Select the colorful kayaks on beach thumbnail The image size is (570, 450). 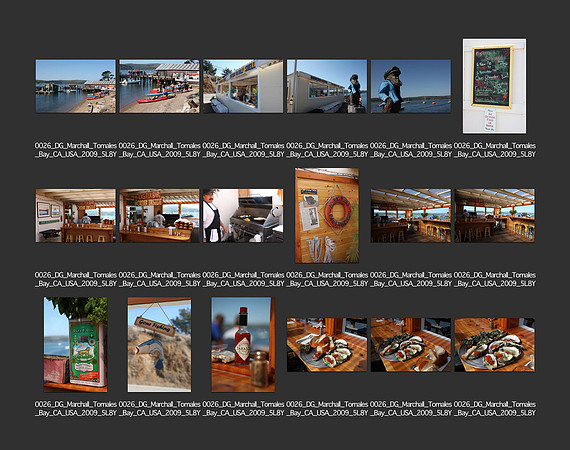pos(160,86)
